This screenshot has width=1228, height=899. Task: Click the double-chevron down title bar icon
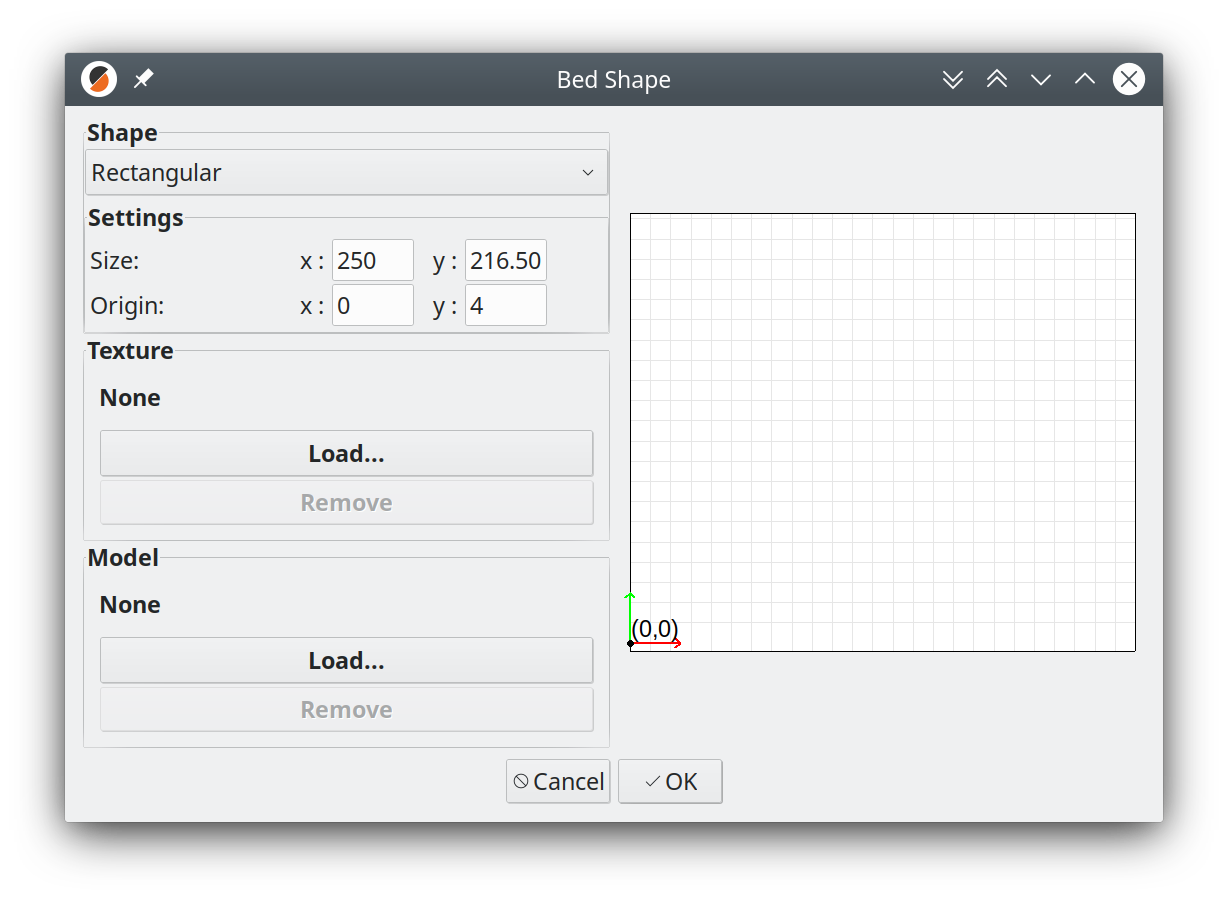point(953,79)
